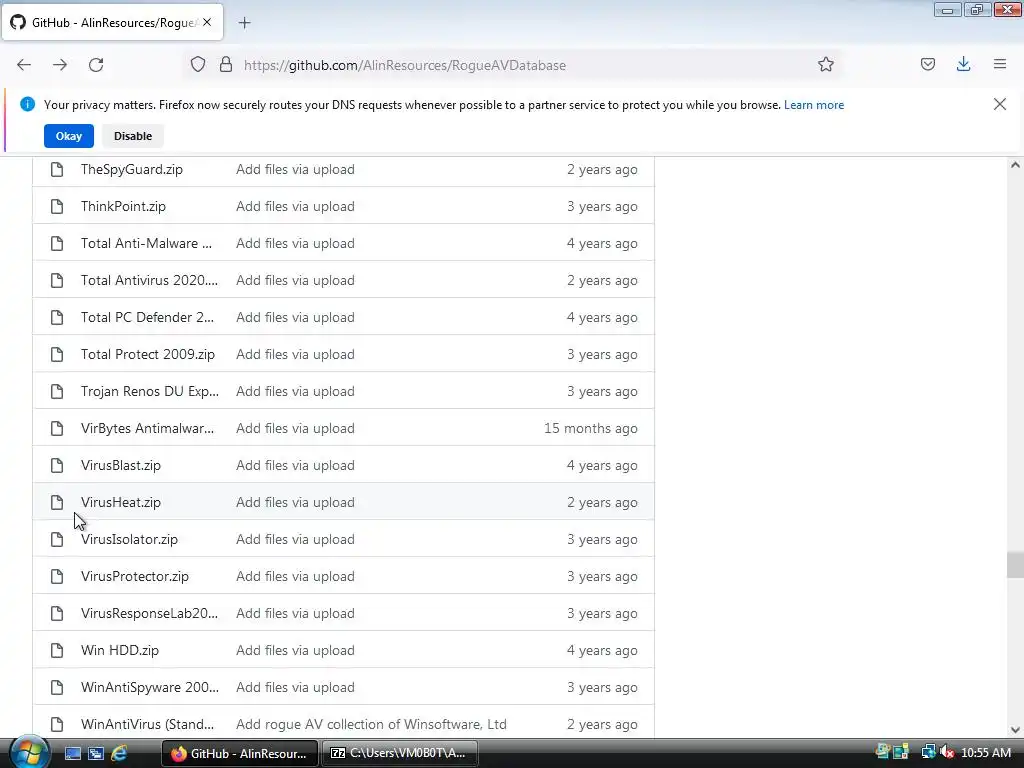1024x768 pixels.
Task: Reload the current GitHub page
Action: tap(96, 65)
